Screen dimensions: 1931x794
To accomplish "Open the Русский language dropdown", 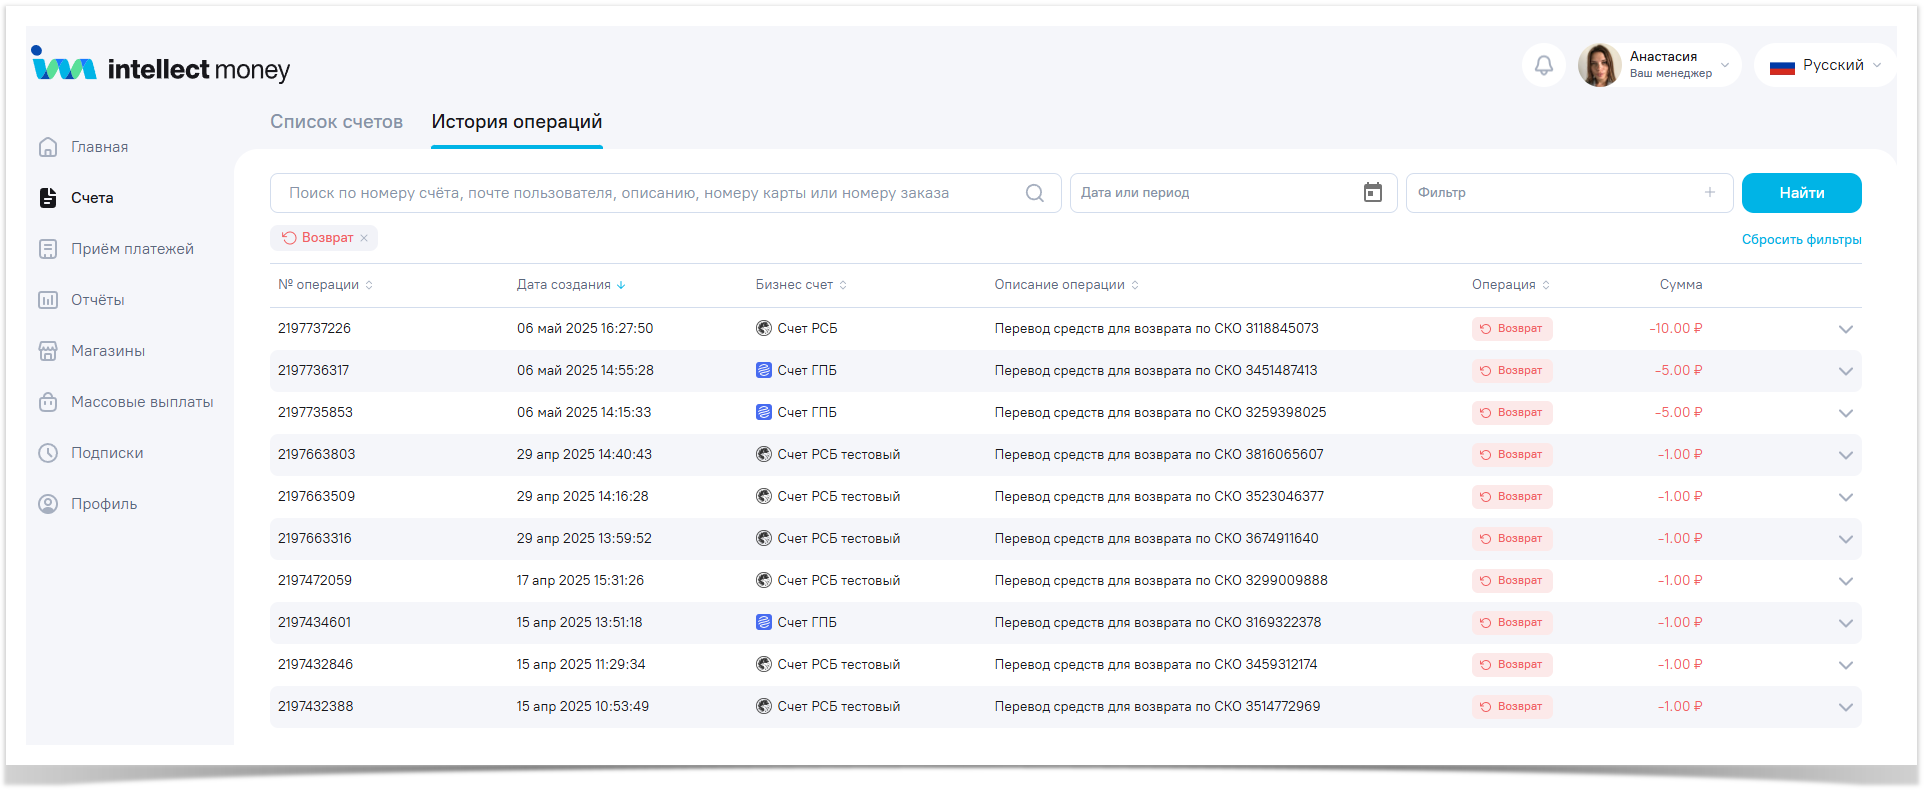I will (x=1825, y=66).
